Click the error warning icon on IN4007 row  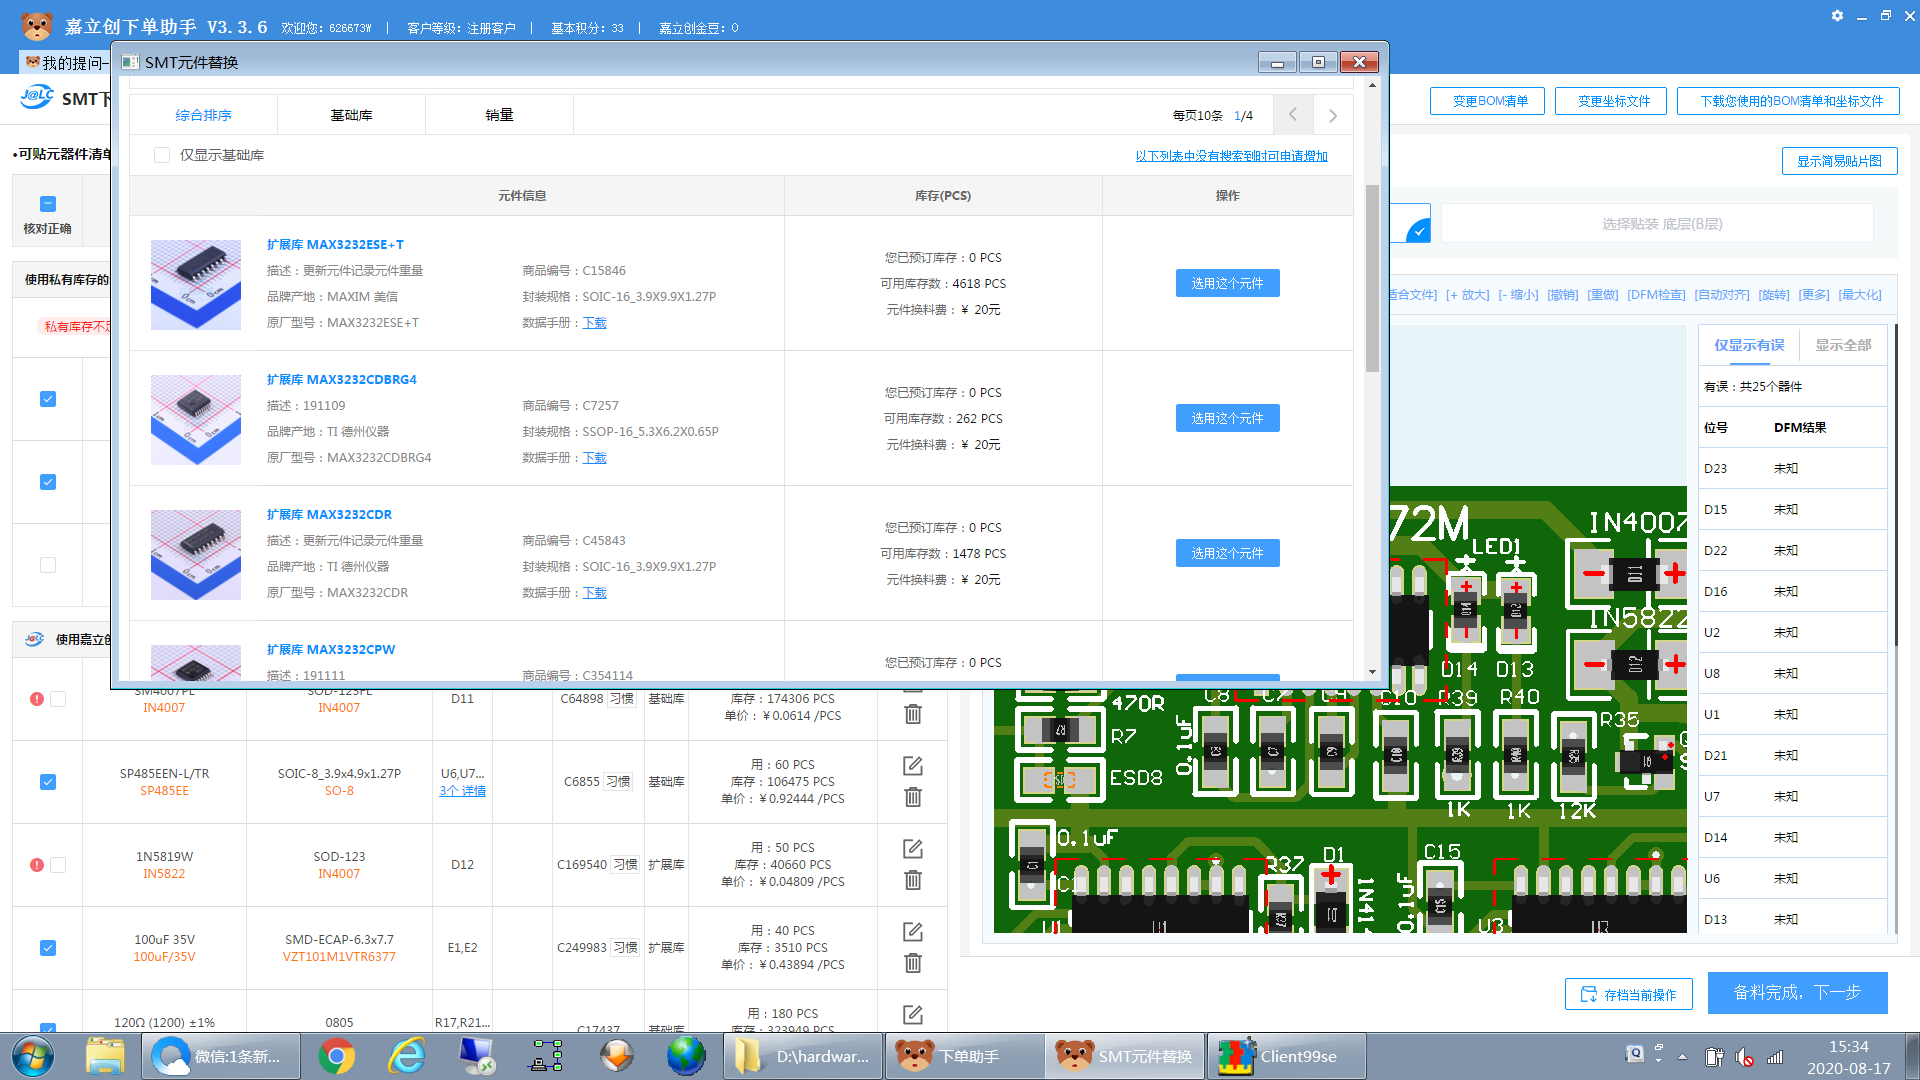click(37, 699)
